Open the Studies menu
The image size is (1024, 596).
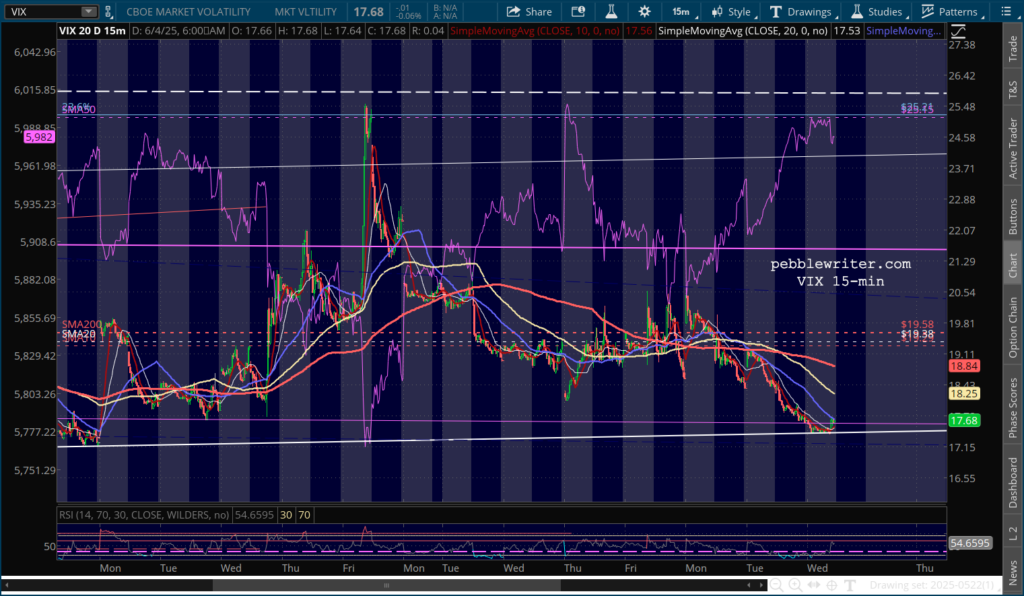[876, 12]
